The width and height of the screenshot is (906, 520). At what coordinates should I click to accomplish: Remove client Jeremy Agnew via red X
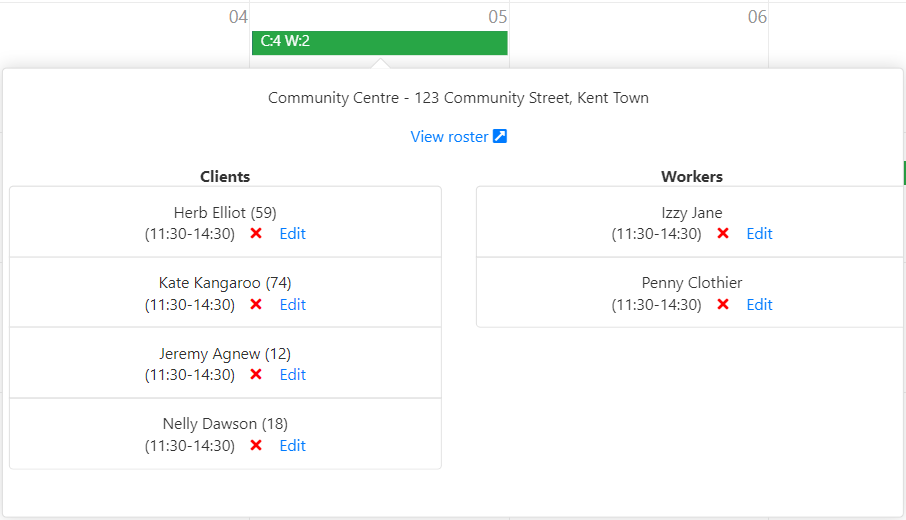(256, 374)
